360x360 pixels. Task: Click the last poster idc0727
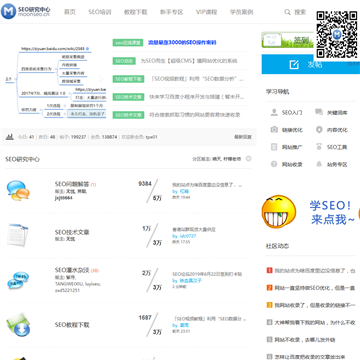pyautogui.click(x=188, y=236)
